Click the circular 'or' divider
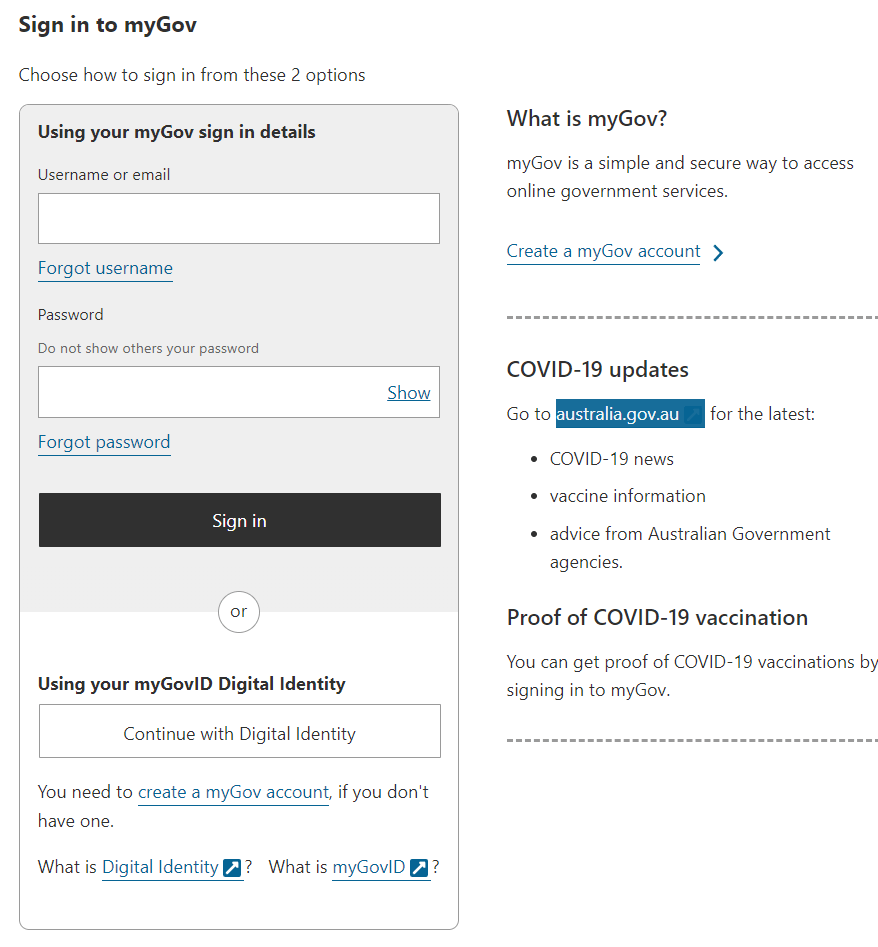The width and height of the screenshot is (878, 947). (239, 612)
